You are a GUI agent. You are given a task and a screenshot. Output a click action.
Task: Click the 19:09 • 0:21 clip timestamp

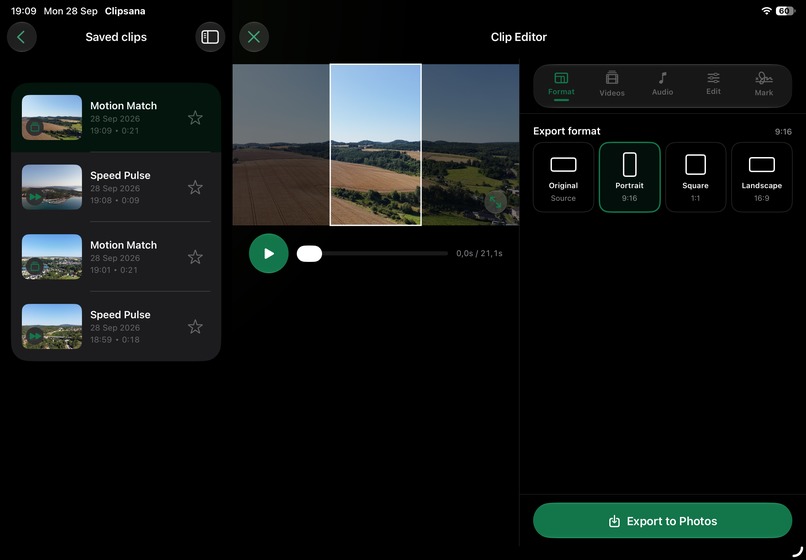coord(115,131)
